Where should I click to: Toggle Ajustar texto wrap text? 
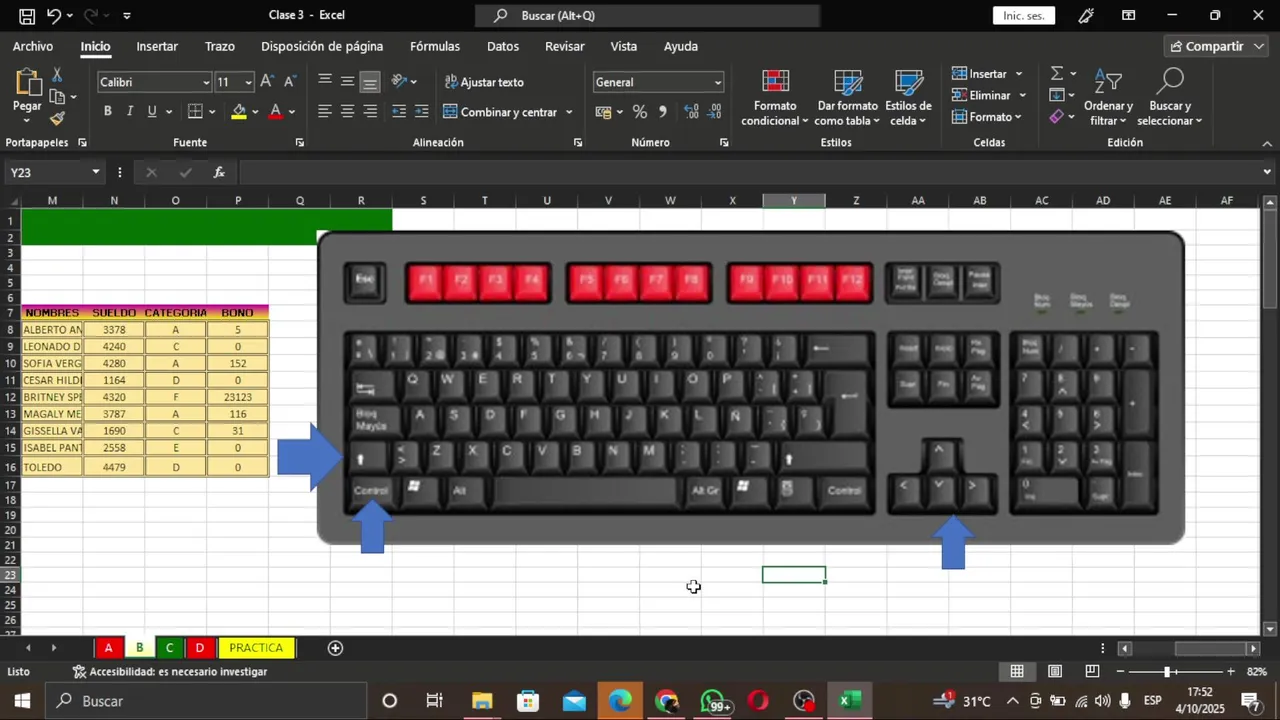click(x=485, y=82)
